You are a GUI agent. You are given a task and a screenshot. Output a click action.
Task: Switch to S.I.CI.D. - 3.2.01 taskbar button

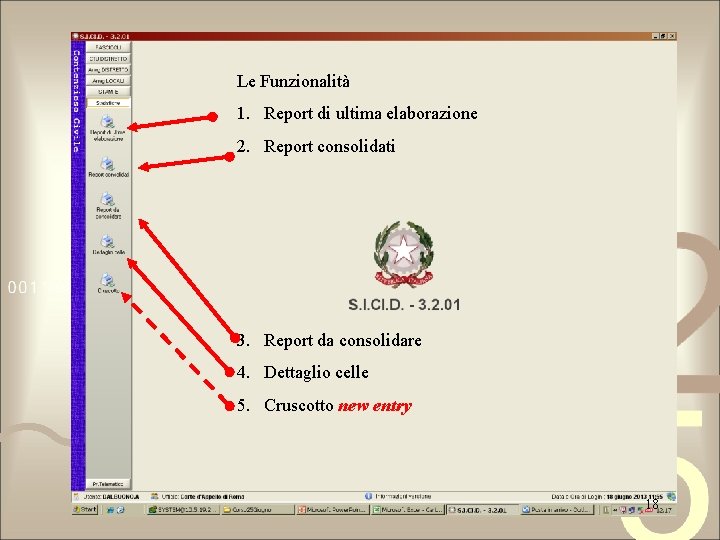pos(483,510)
